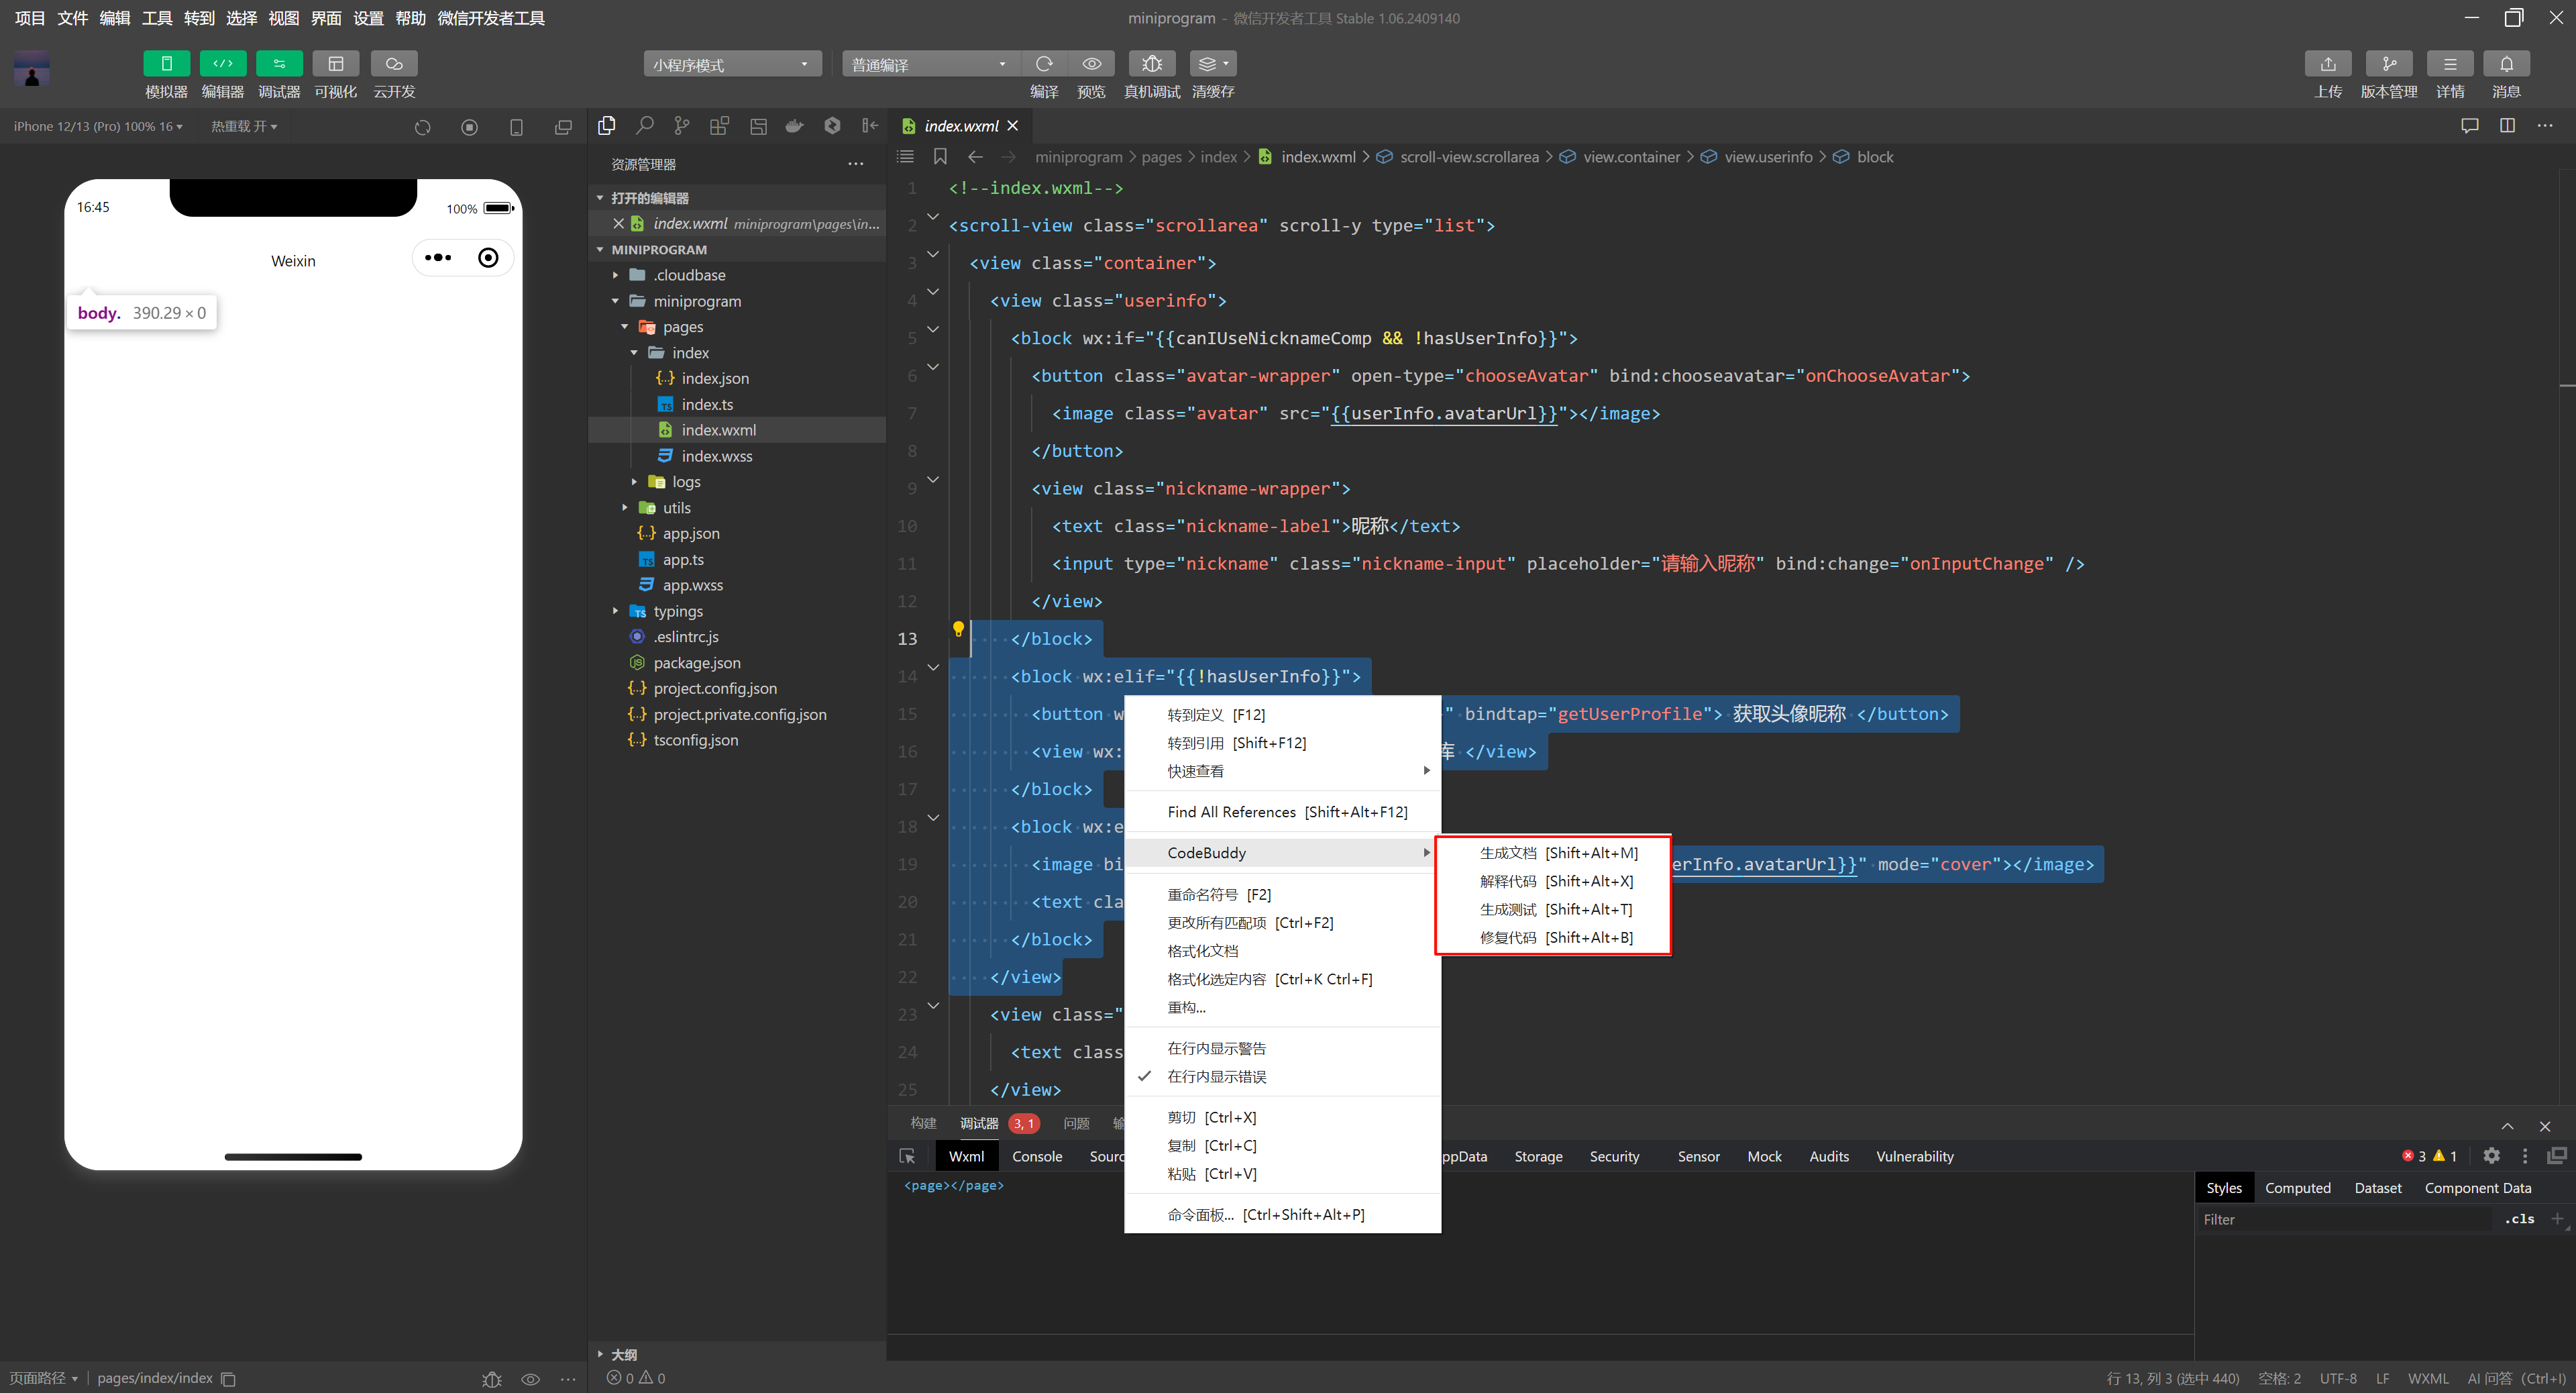Open the 消息 notifications icon
The image size is (2576, 1393).
point(2507,63)
